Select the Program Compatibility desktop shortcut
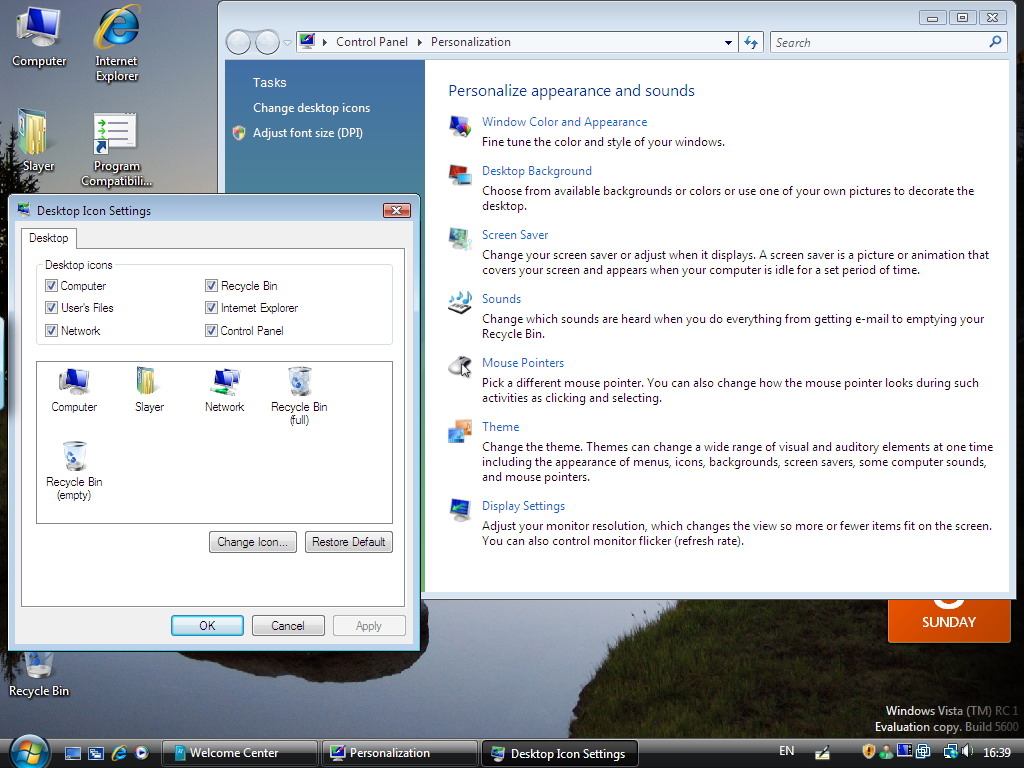The width and height of the screenshot is (1024, 768). pyautogui.click(x=116, y=150)
